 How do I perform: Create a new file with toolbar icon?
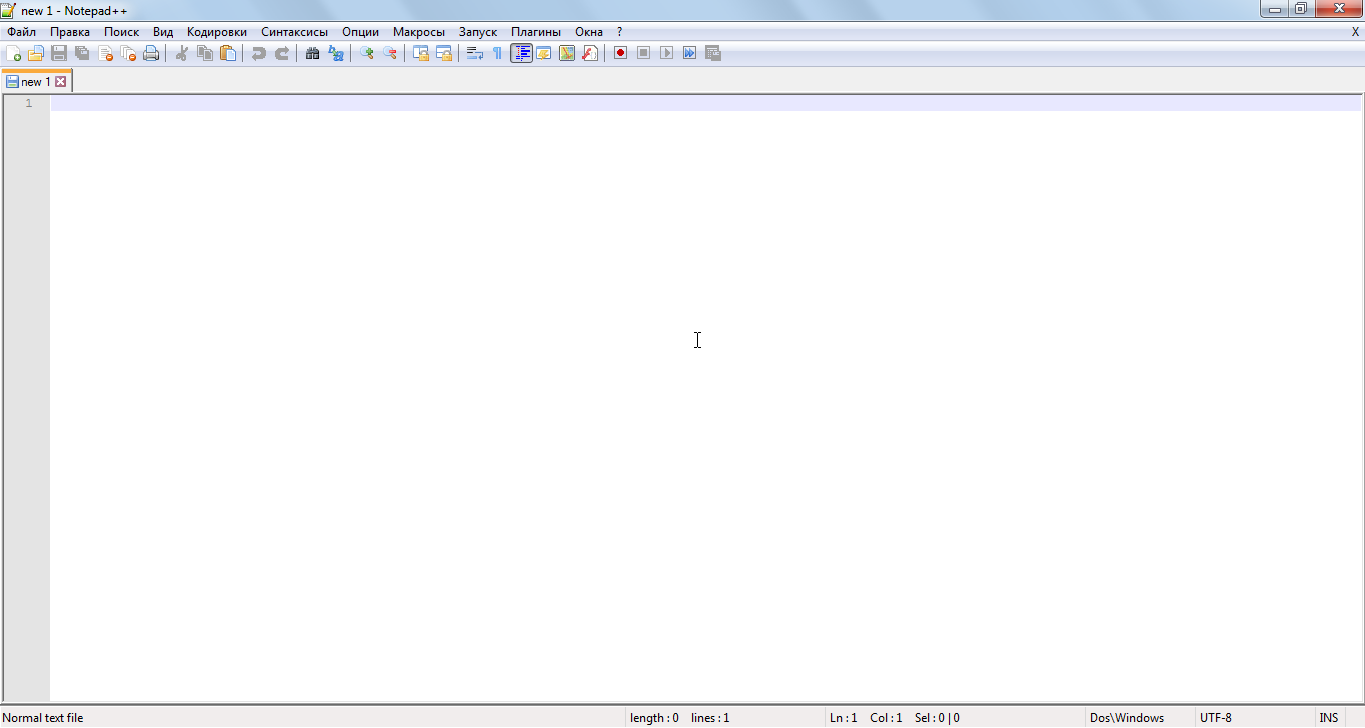(13, 53)
